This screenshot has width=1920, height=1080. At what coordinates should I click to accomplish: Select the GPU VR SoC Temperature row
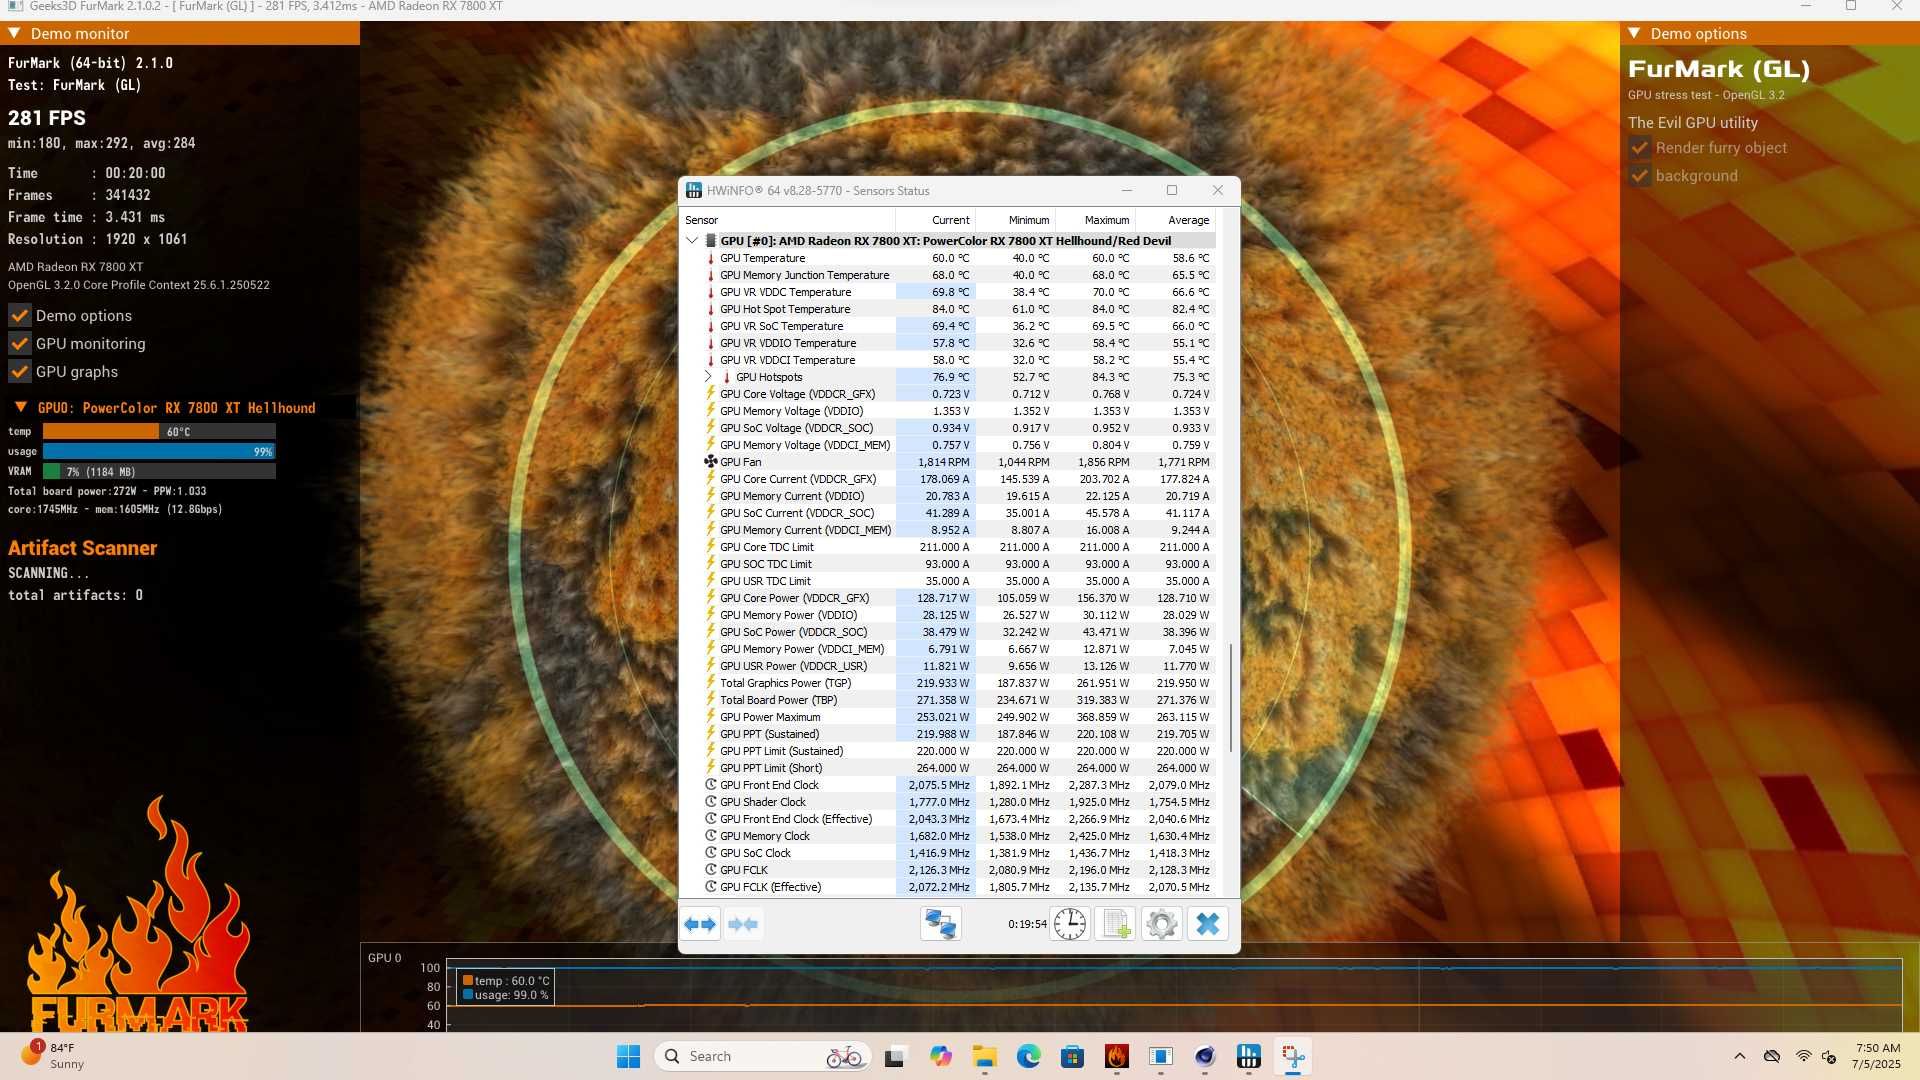tap(948, 326)
